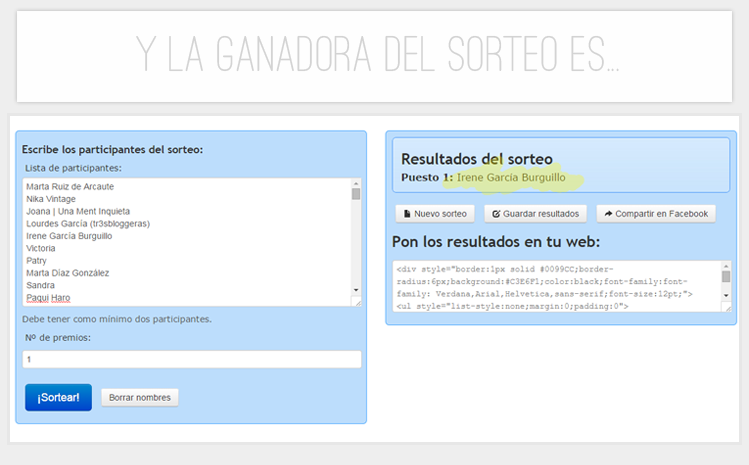Click the Lourdes García (tr3sbloggeras) entry
Screen dimensions: 749x465
88,224
